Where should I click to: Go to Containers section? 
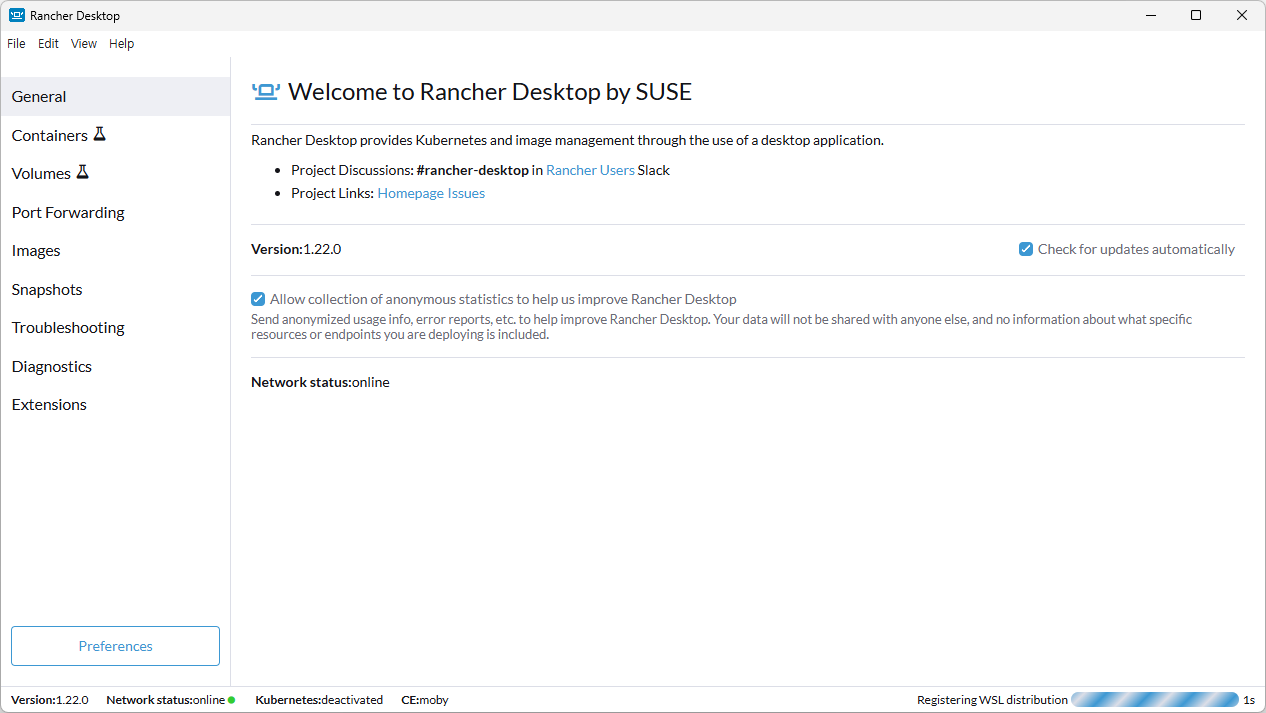click(115, 135)
